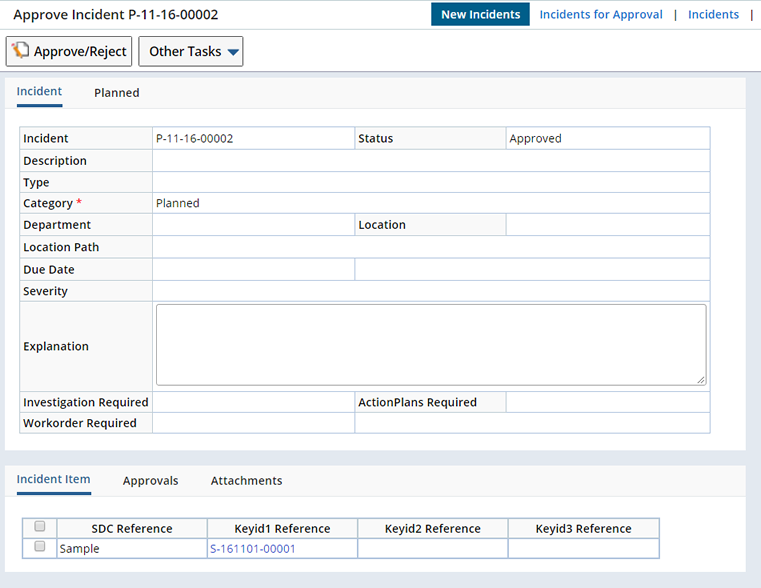761x588 pixels.
Task: Click the Severity field label
Action: coord(46,291)
